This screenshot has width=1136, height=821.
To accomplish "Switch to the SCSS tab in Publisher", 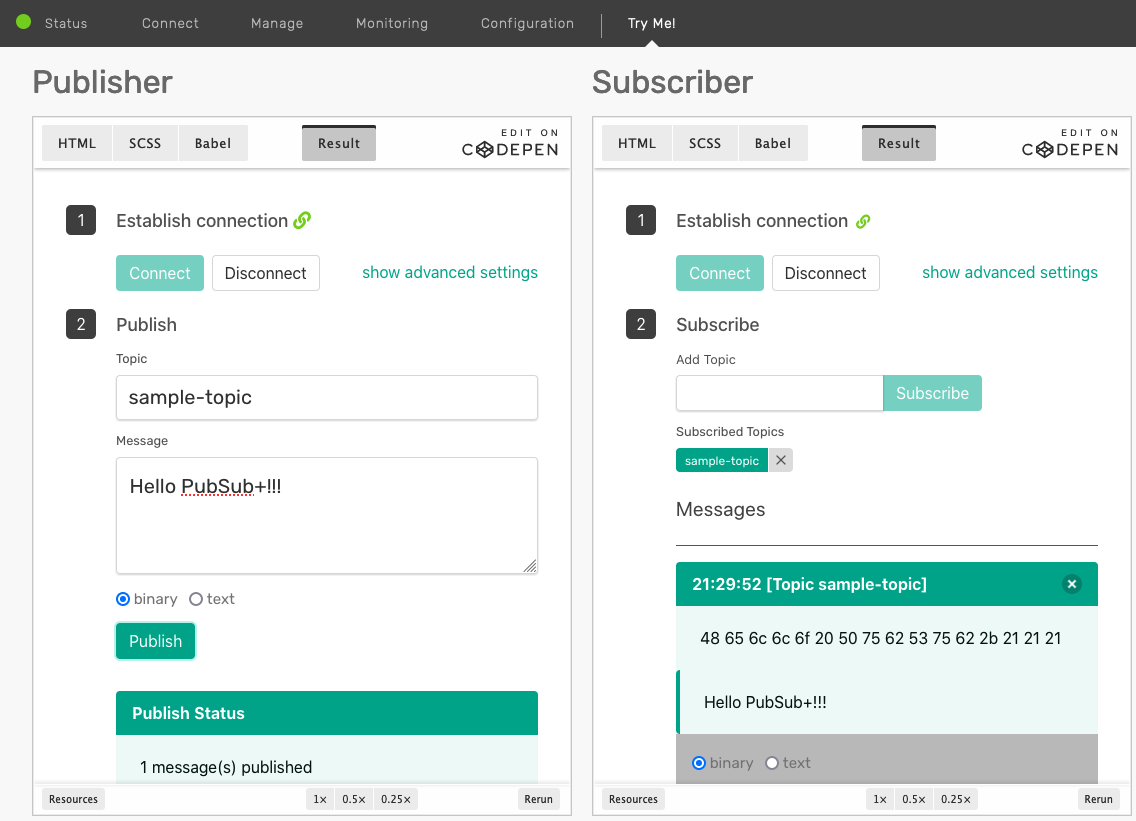I will click(x=144, y=143).
